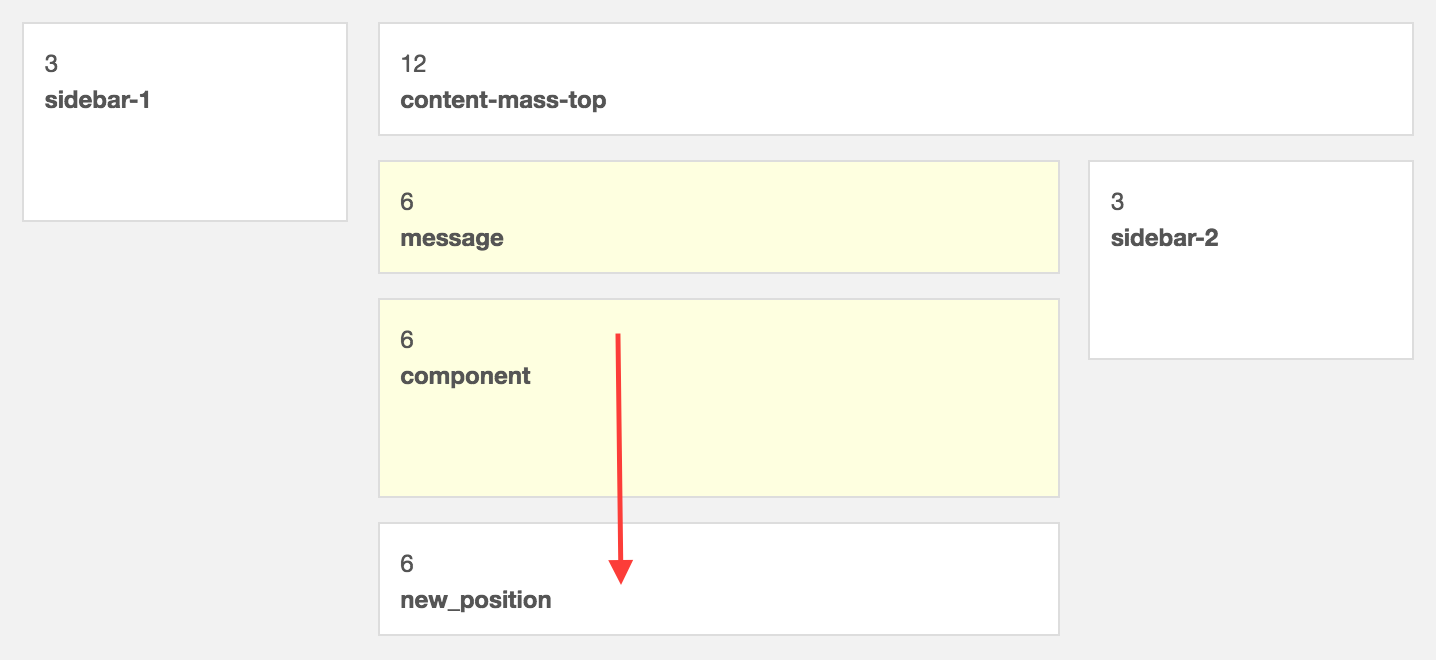The height and width of the screenshot is (672, 1436).
Task: Click the number 3 in sidebar-1 box
Action: point(51,64)
